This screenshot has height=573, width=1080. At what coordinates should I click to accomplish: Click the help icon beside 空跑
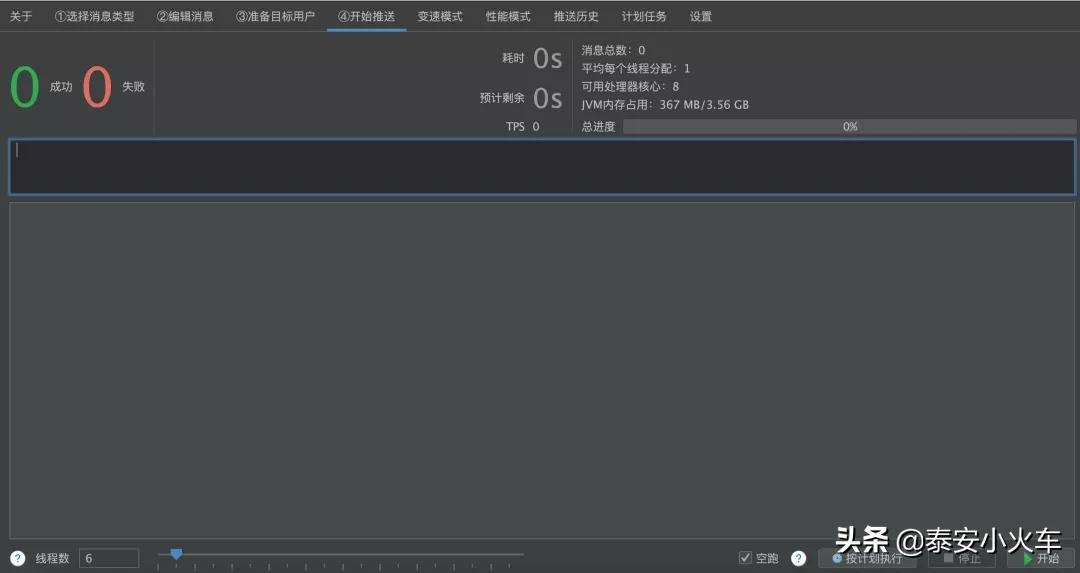coord(798,558)
